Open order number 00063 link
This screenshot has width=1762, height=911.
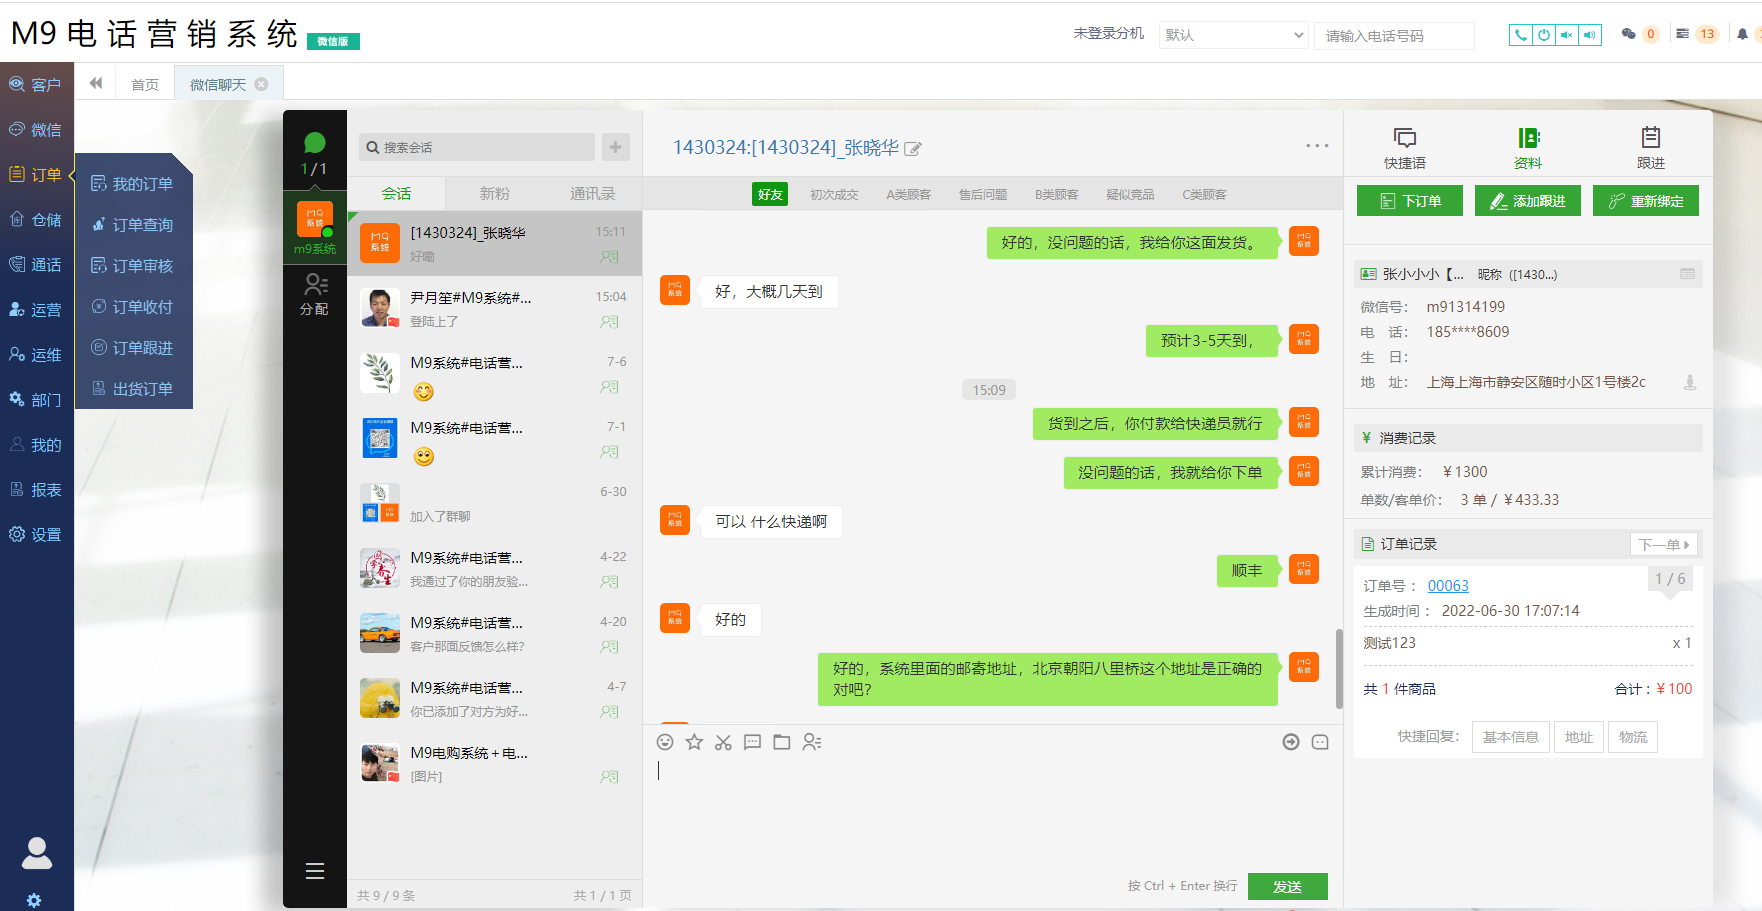click(1448, 586)
